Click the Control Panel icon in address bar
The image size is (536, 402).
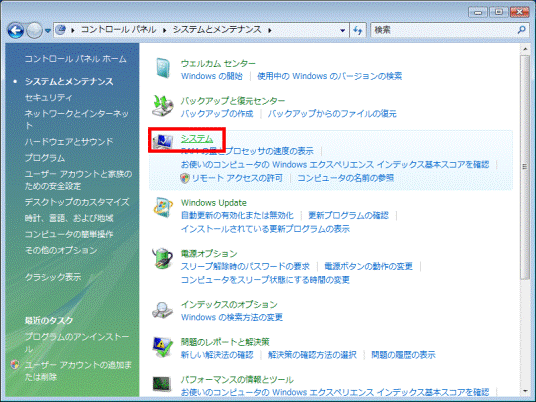(x=61, y=30)
